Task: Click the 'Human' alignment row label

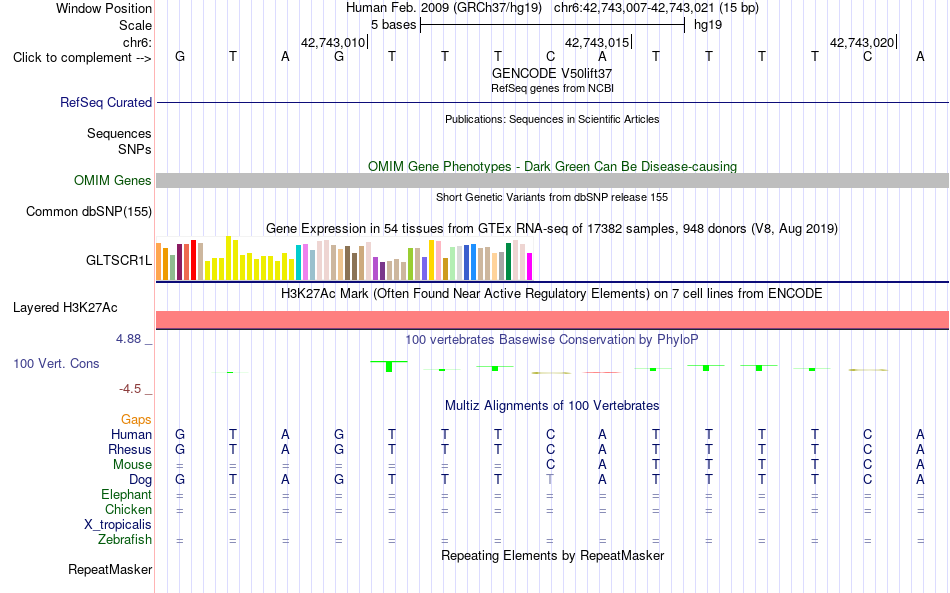Action: (131, 434)
